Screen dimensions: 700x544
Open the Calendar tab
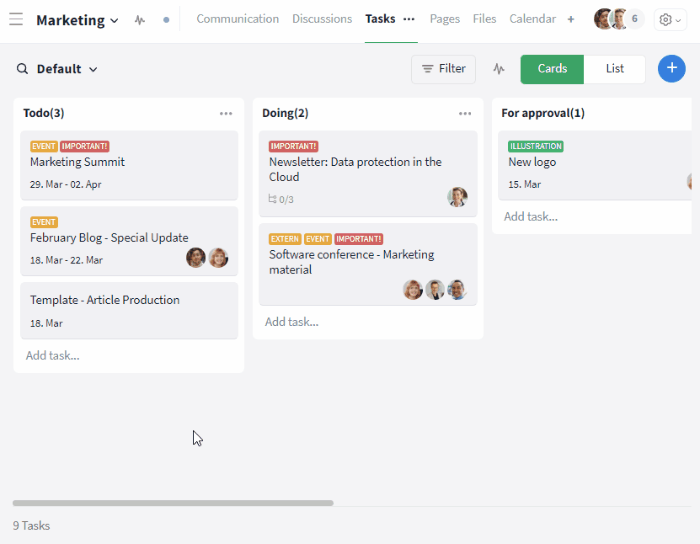532,19
